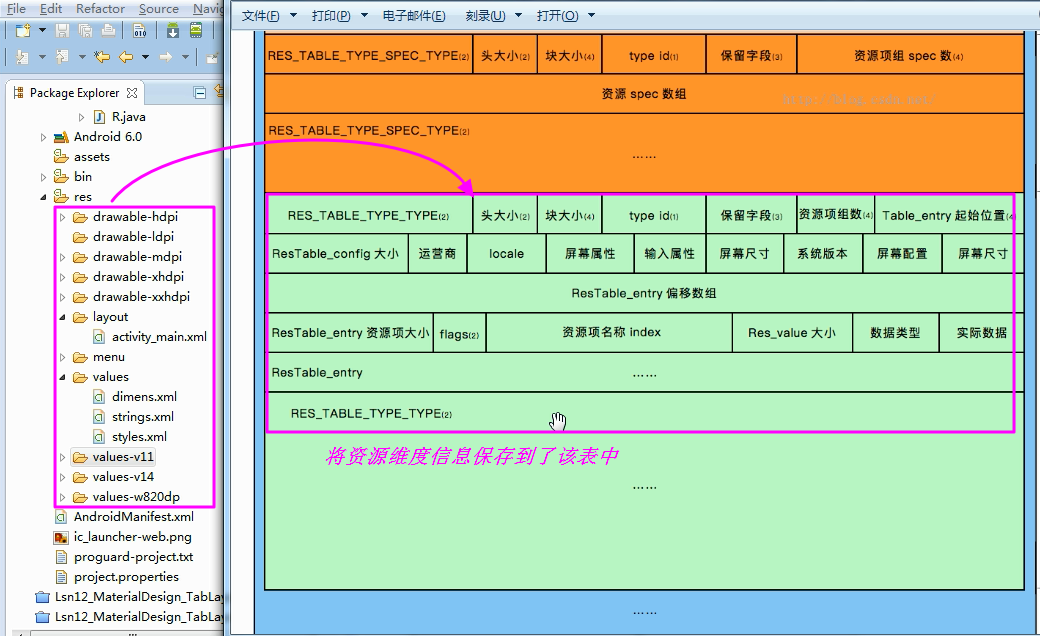This screenshot has width=1040, height=636.
Task: Open the Source menu
Action: (x=158, y=9)
